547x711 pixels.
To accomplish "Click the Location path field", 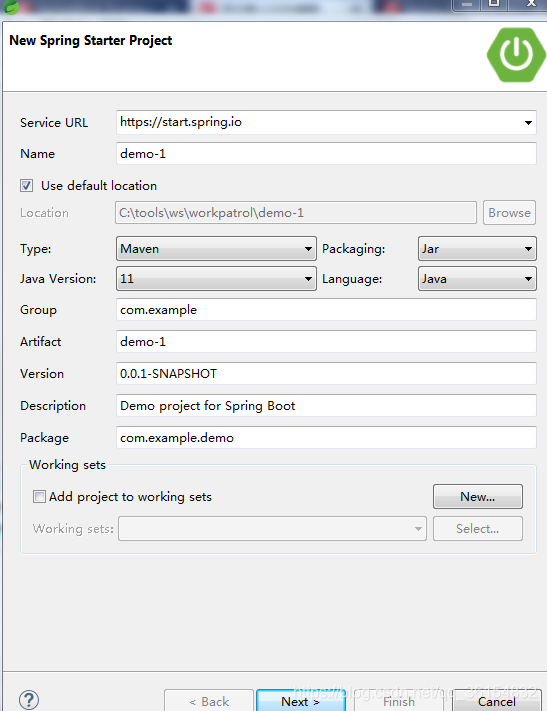I will (x=296, y=213).
